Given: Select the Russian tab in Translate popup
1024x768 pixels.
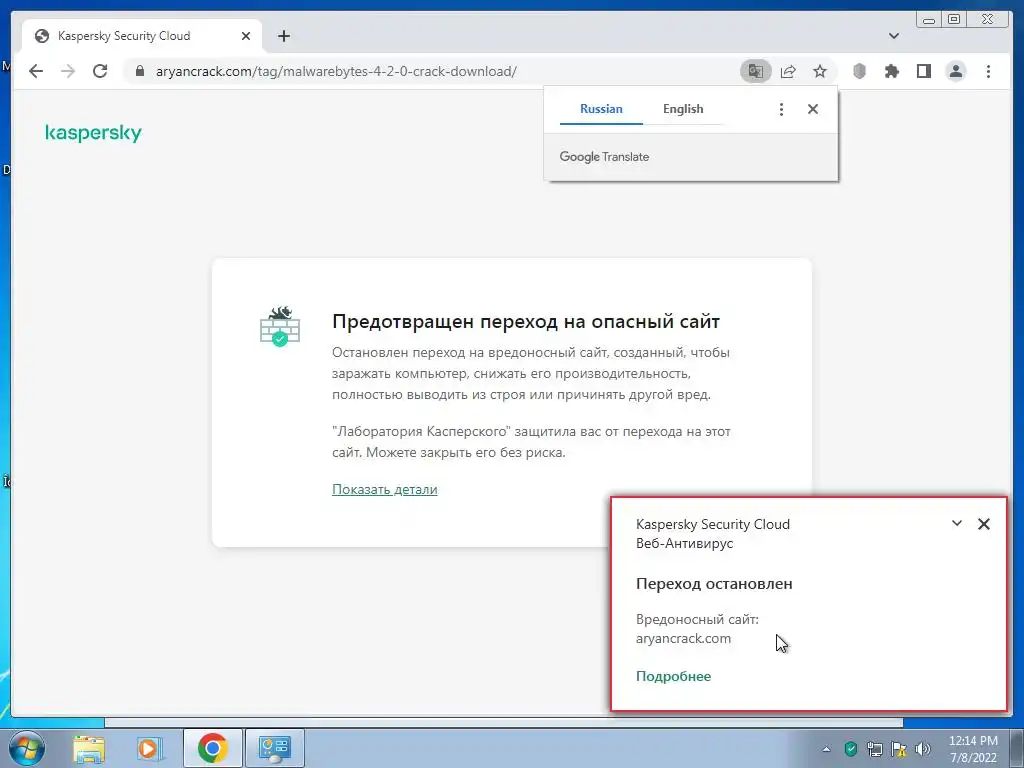Looking at the screenshot, I should click(601, 109).
